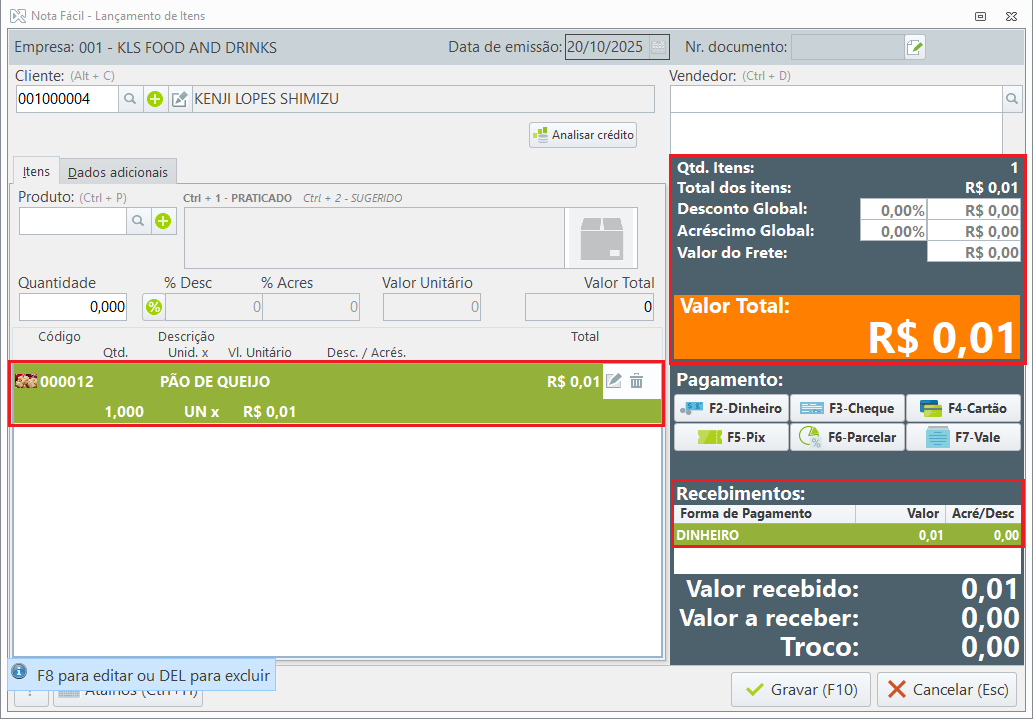Click the PÃO DE QUEIJO product thumbnail

(26, 381)
